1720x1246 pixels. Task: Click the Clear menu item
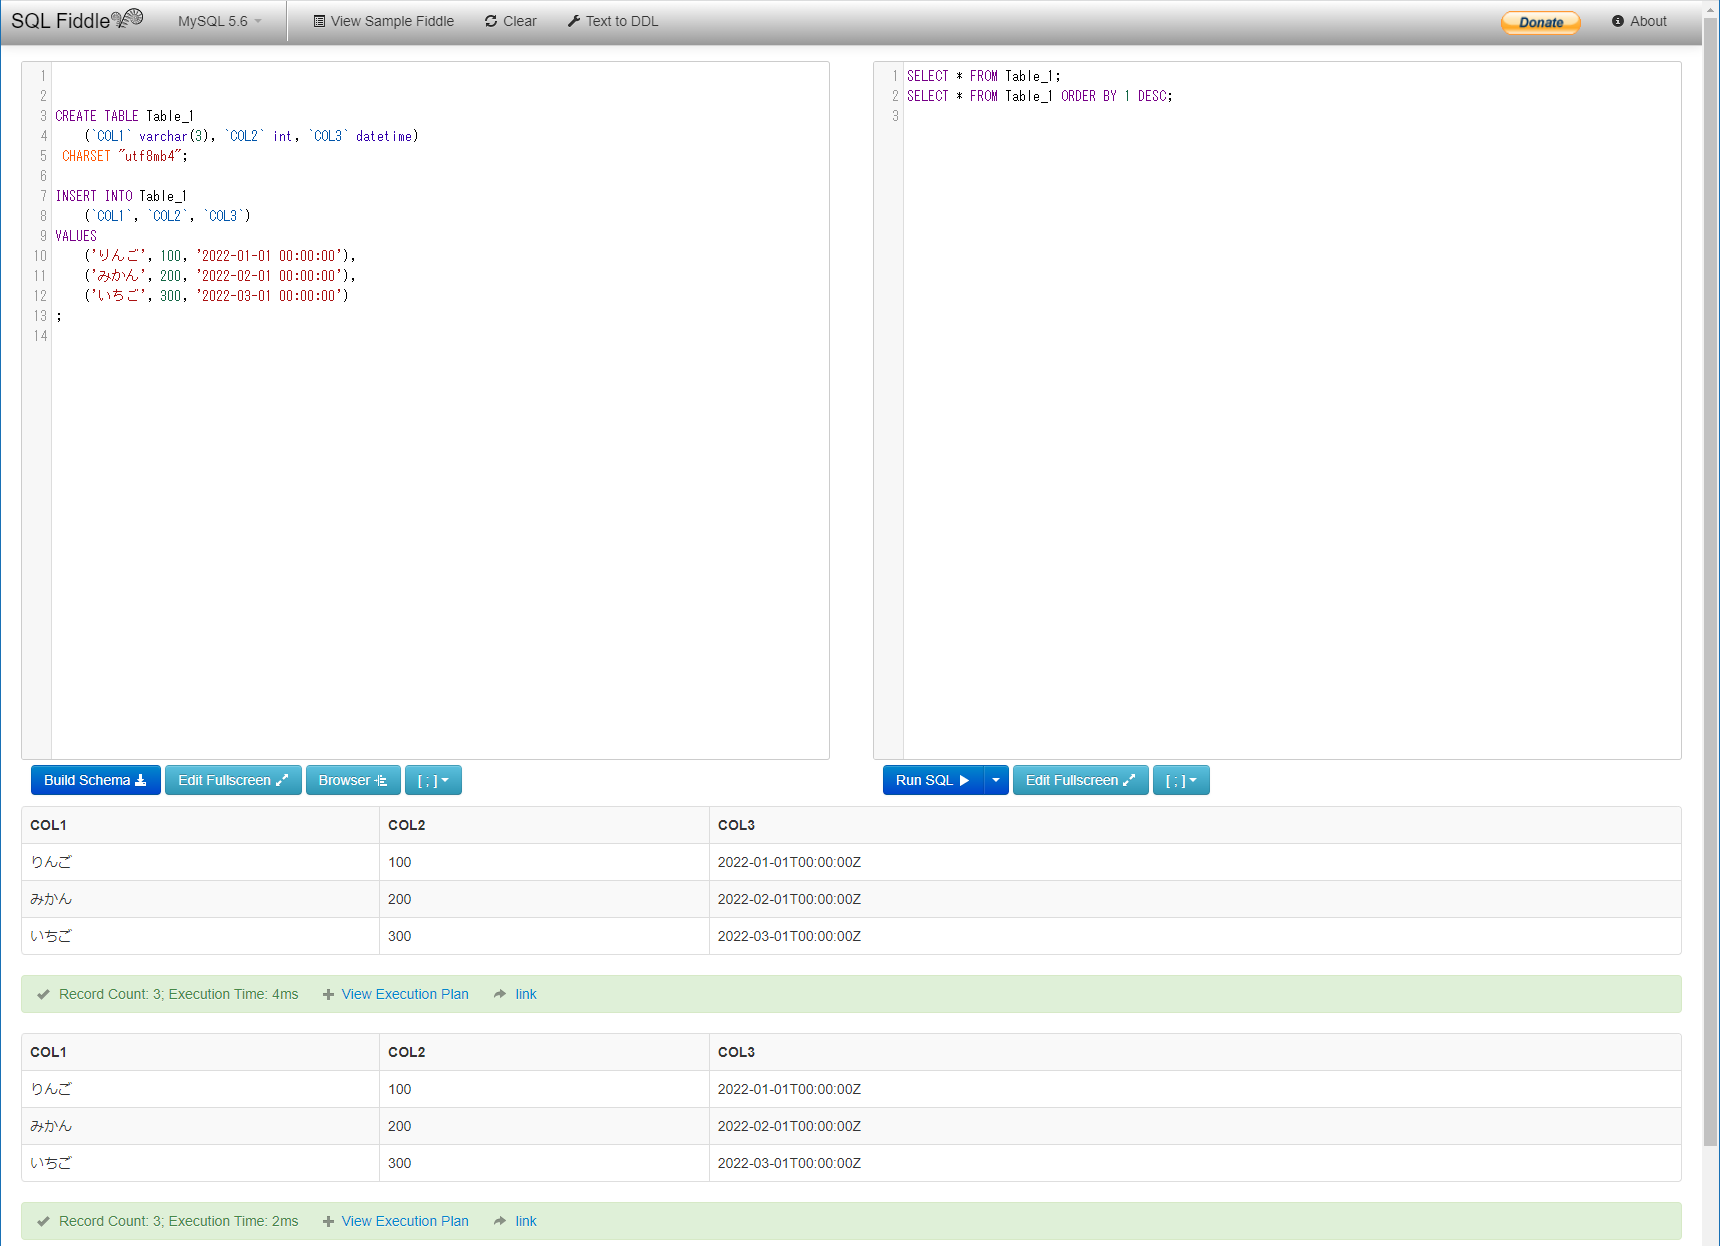pos(510,21)
